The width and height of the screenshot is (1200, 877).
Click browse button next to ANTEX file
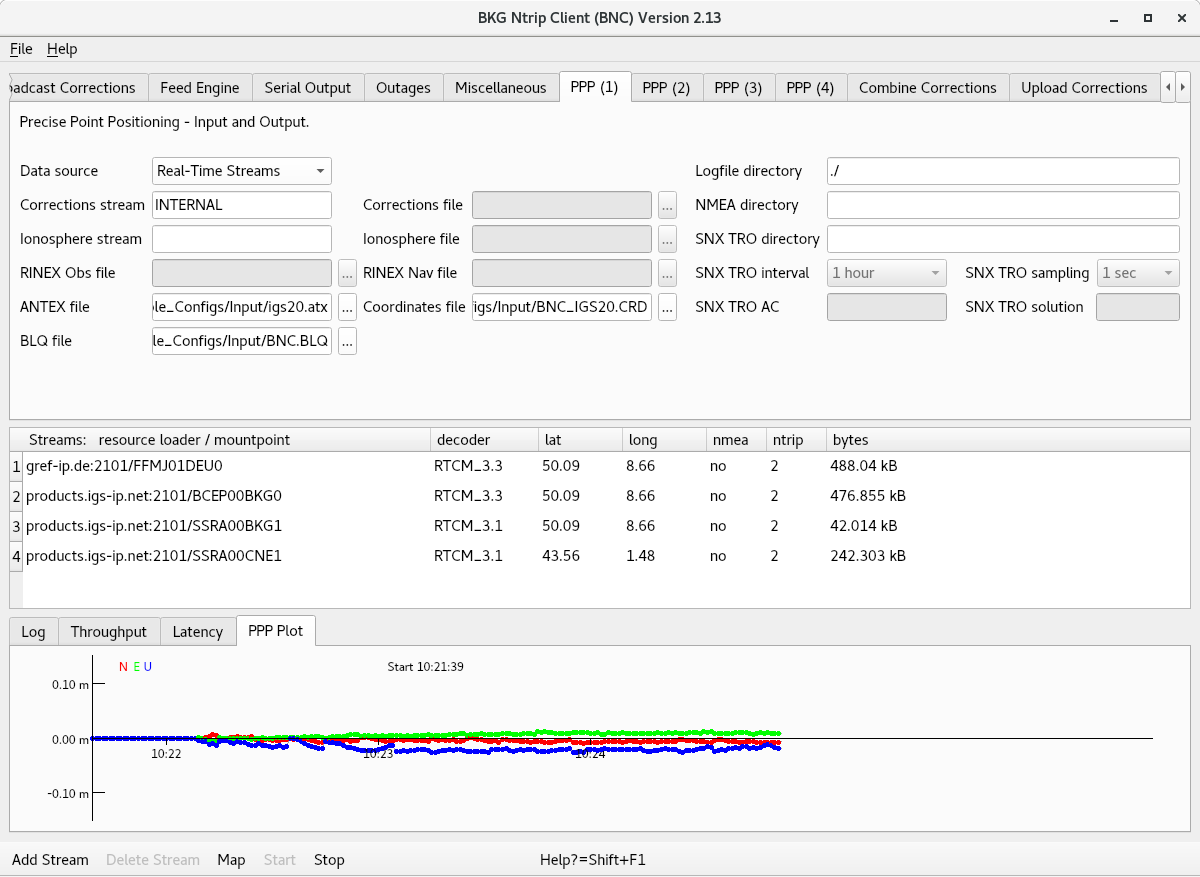click(x=348, y=307)
